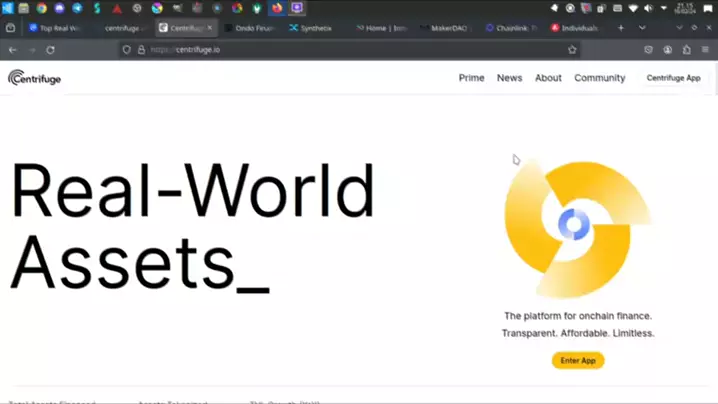Open a new browser tab
Viewport: 718px width, 404px height.
[x=621, y=28]
